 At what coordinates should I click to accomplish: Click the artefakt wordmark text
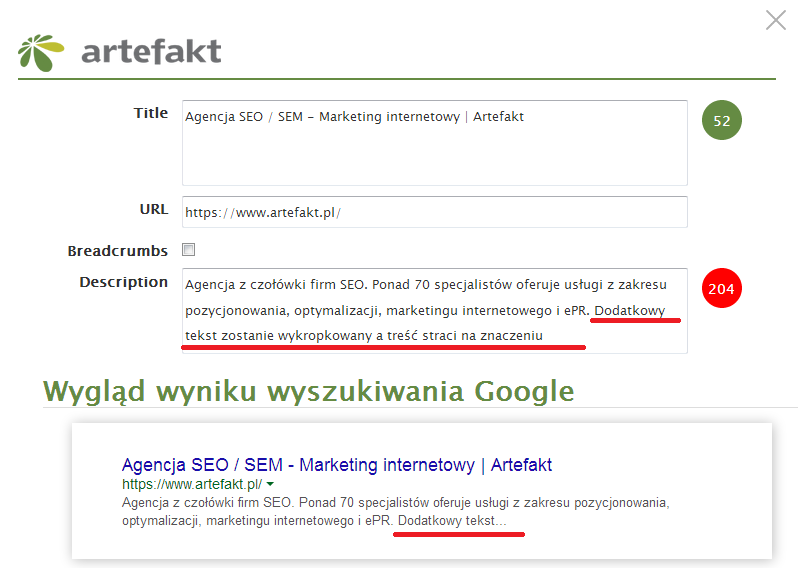(151, 51)
